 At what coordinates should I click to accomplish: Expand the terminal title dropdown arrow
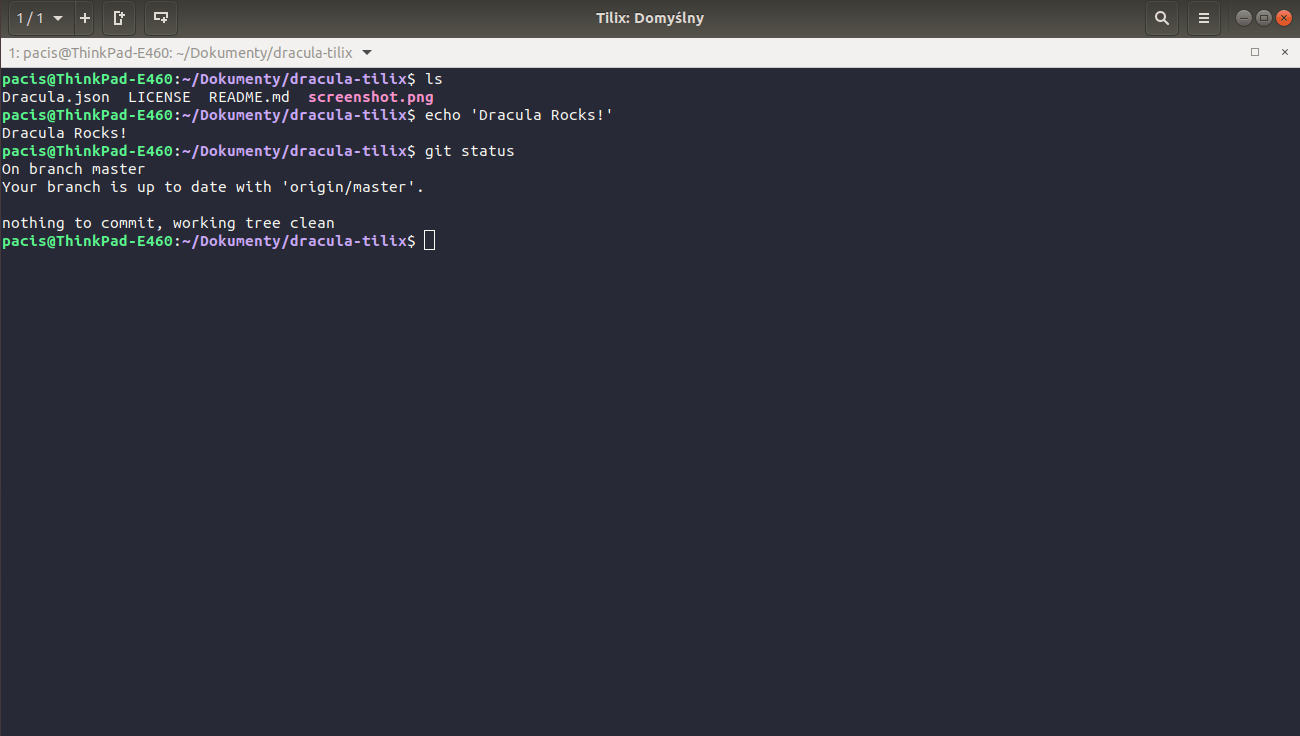366,52
